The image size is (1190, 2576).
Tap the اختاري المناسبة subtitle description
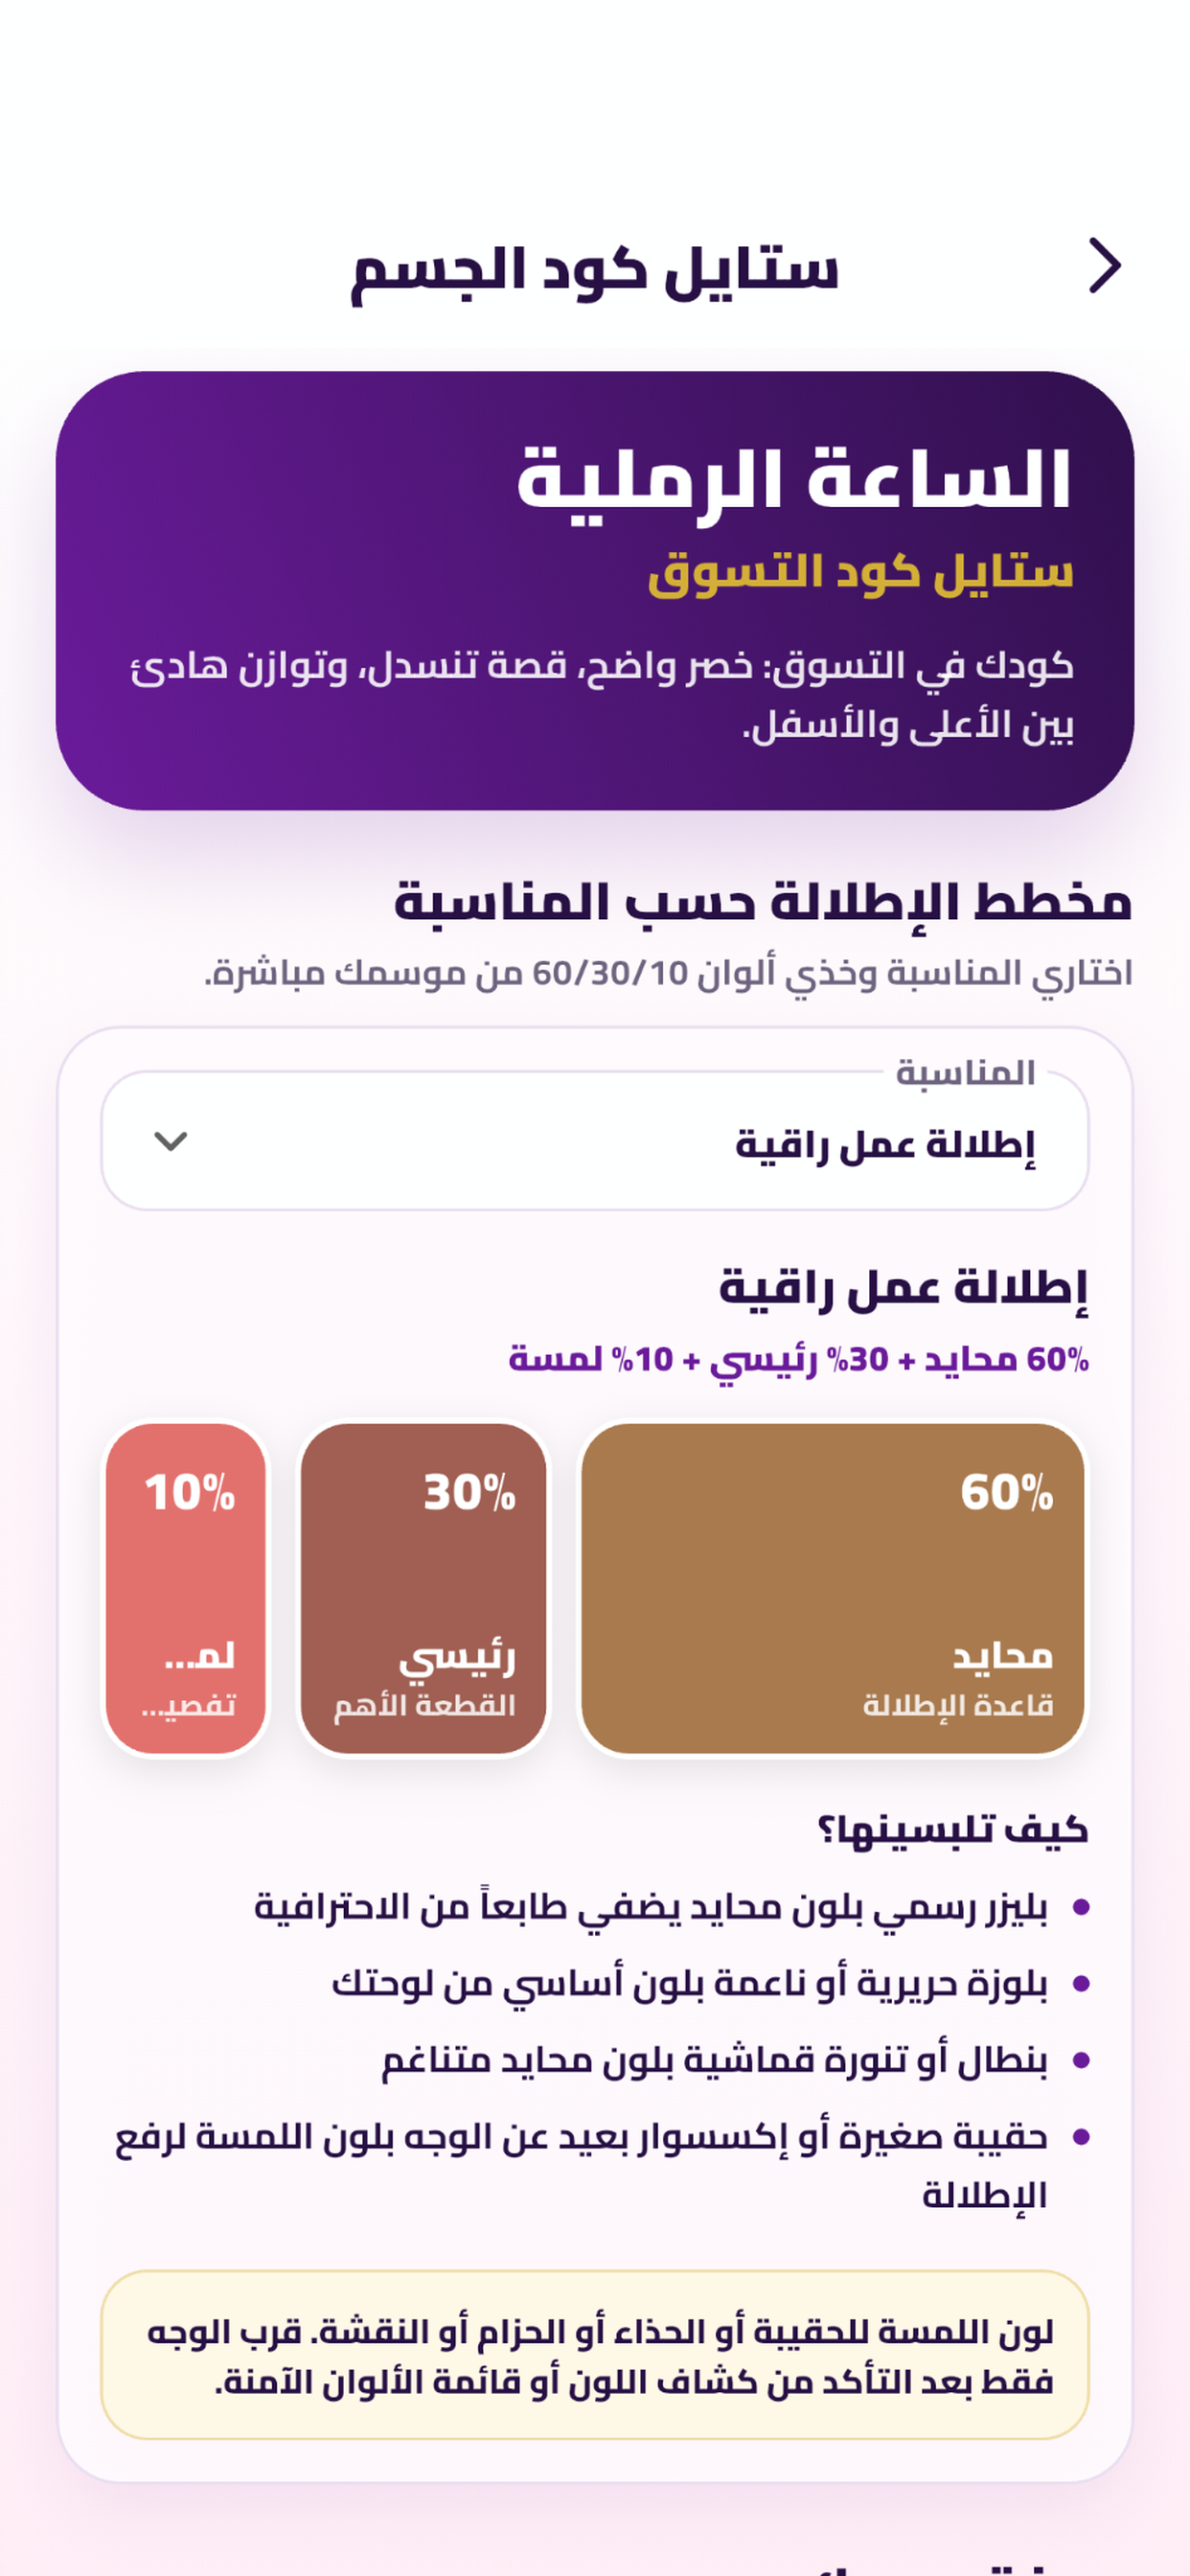(668, 973)
